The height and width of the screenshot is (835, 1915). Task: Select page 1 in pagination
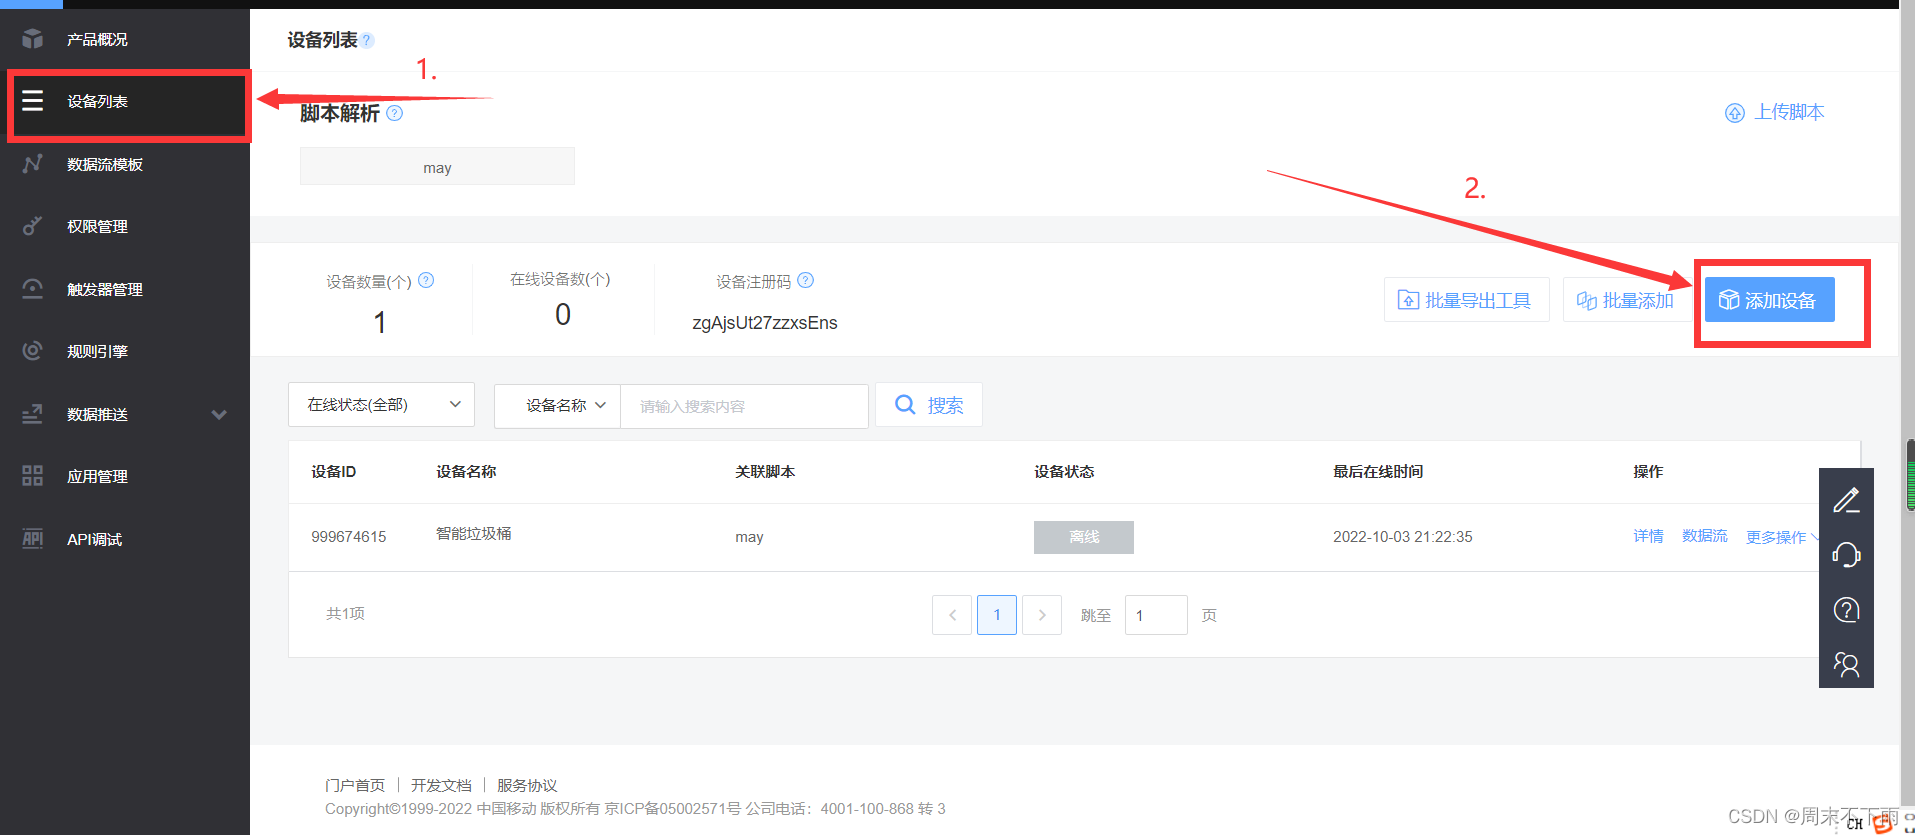(997, 615)
